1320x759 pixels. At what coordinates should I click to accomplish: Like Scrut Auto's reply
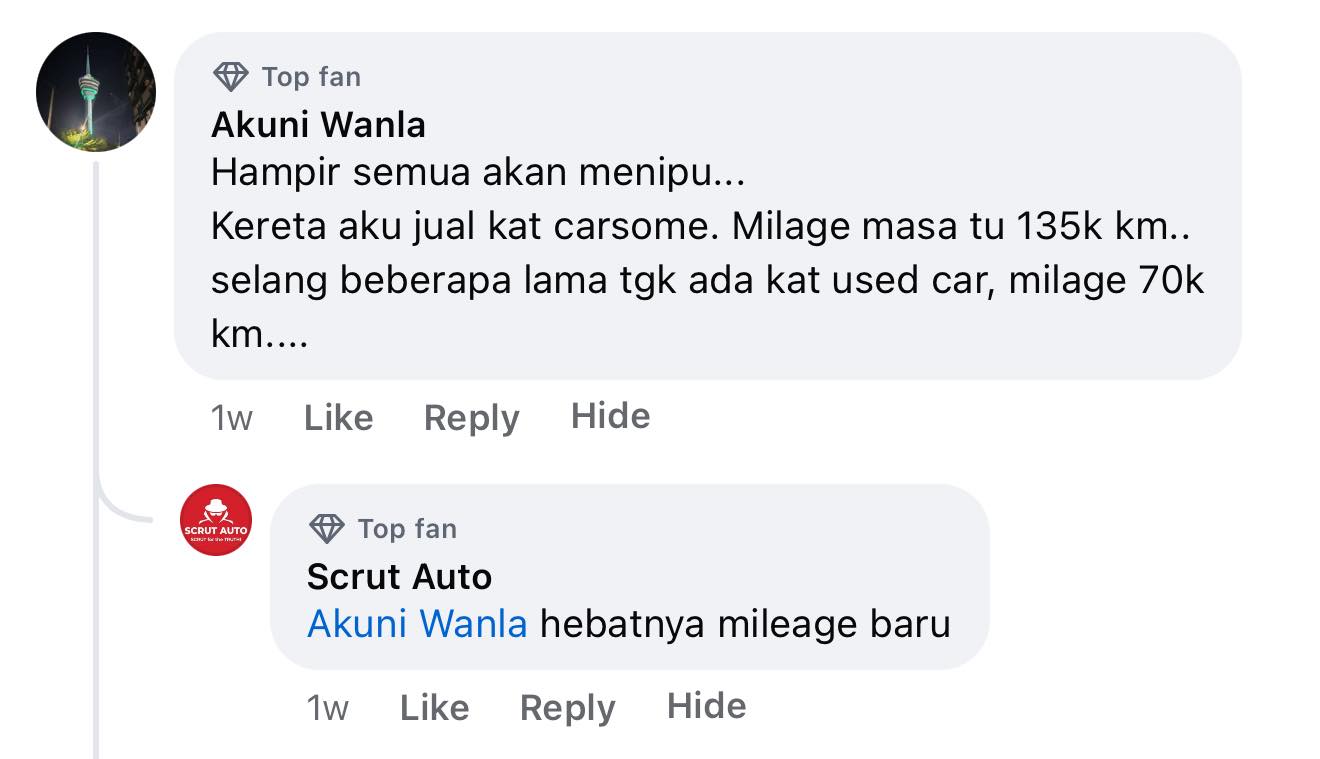[x=434, y=708]
